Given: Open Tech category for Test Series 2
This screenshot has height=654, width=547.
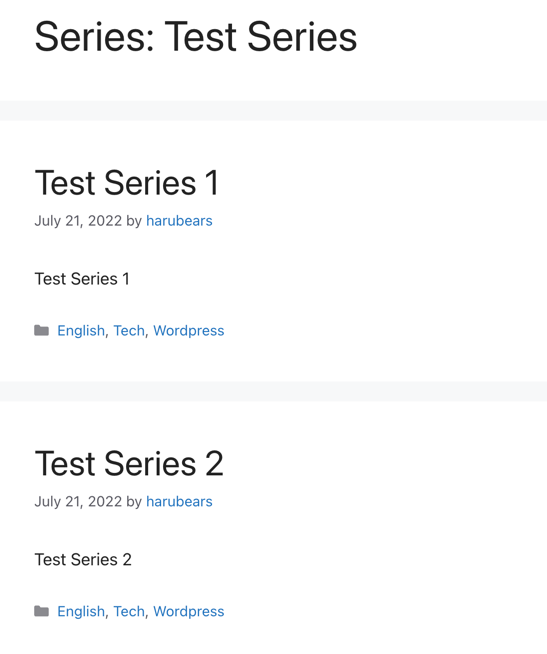Looking at the screenshot, I should (129, 611).
